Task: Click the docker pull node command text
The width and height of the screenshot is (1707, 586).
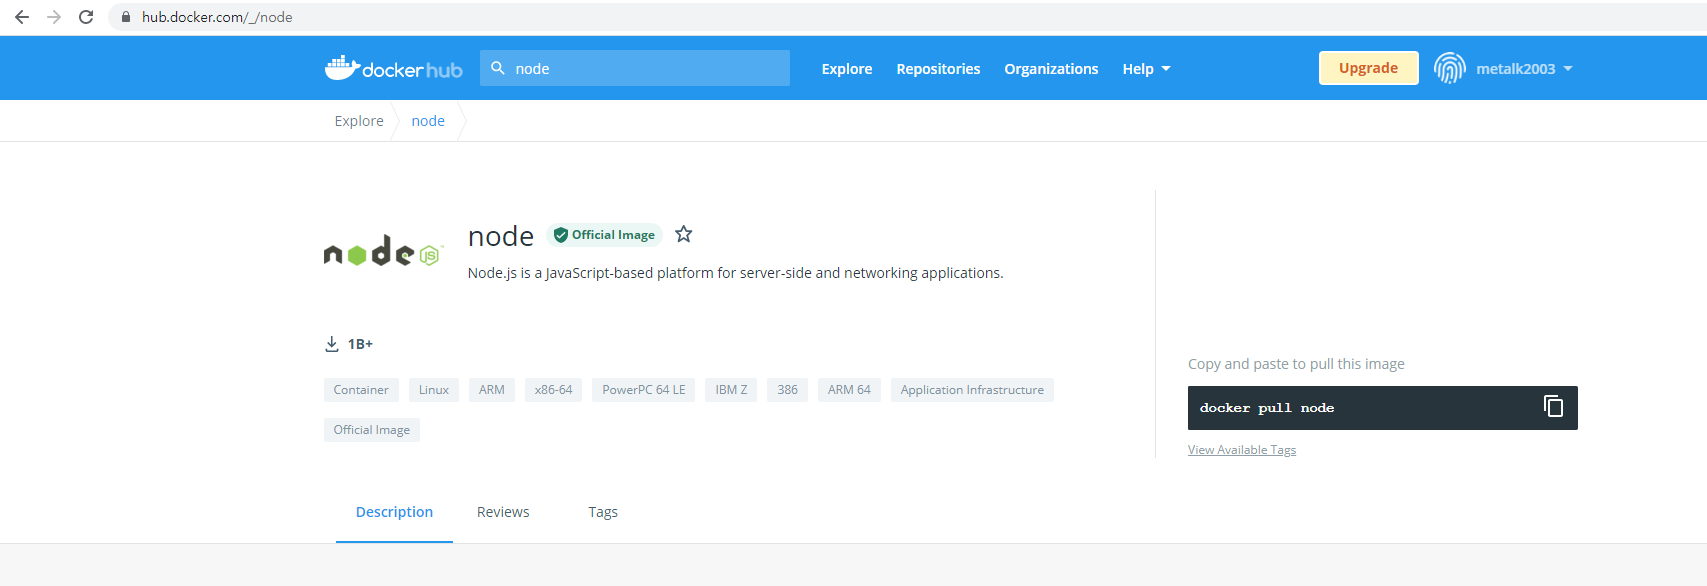Action: tap(1267, 408)
